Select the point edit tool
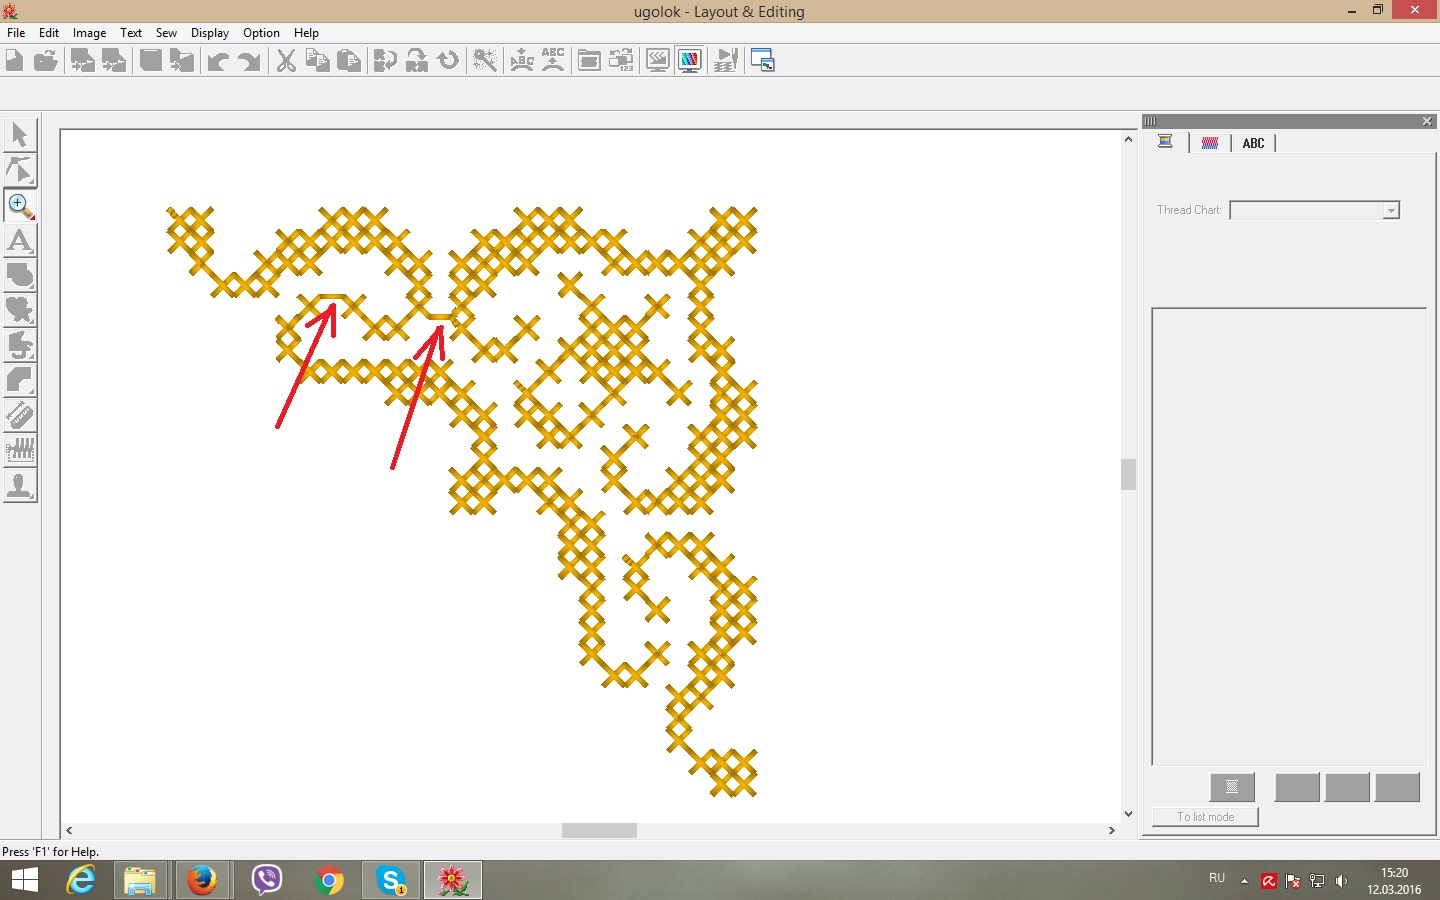Screen dimensions: 1440x900 20,170
